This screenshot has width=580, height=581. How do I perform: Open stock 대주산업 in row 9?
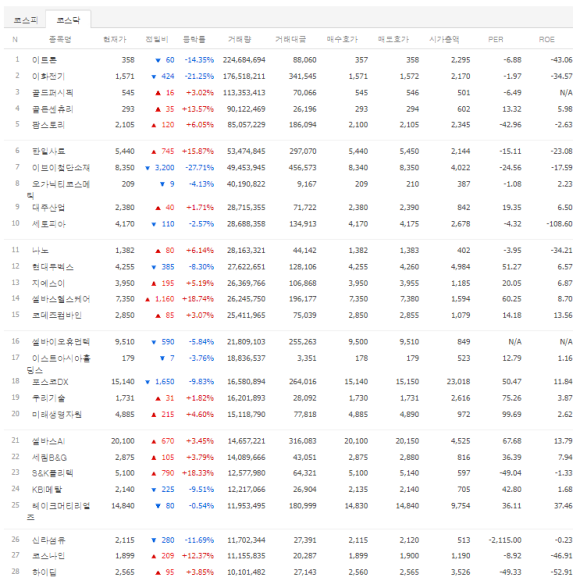click(48, 208)
